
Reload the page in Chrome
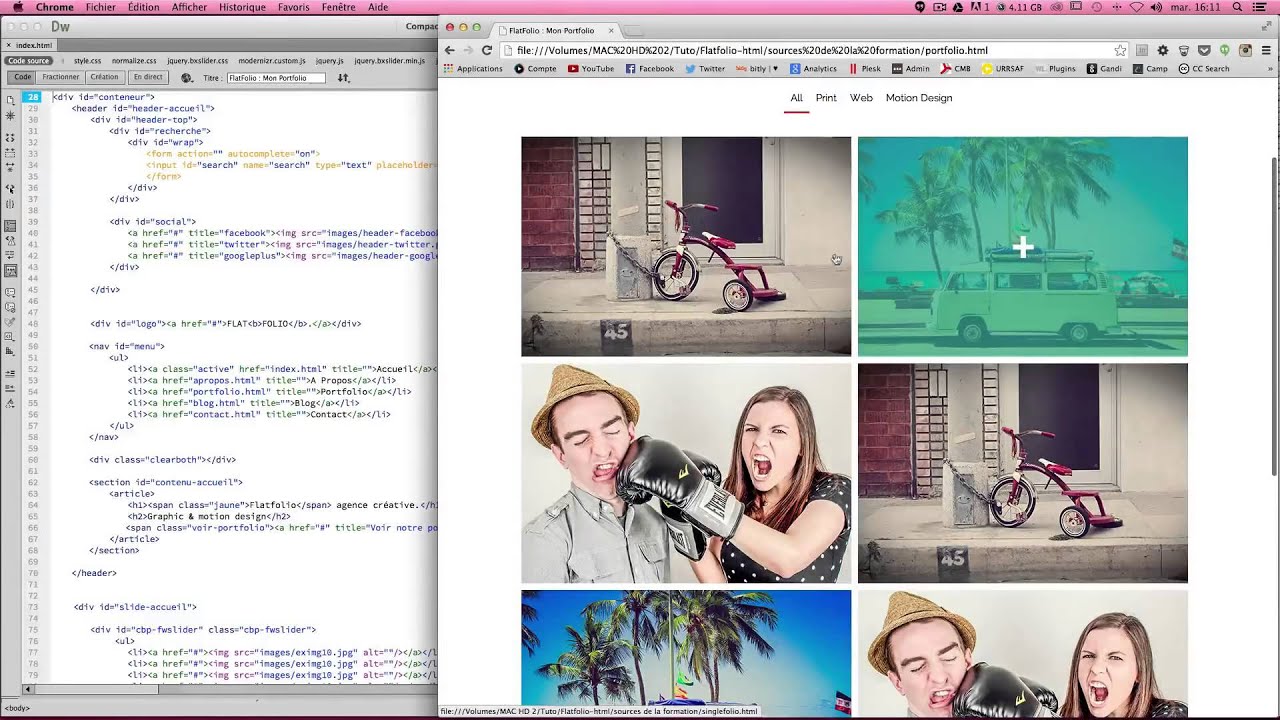pyautogui.click(x=487, y=50)
